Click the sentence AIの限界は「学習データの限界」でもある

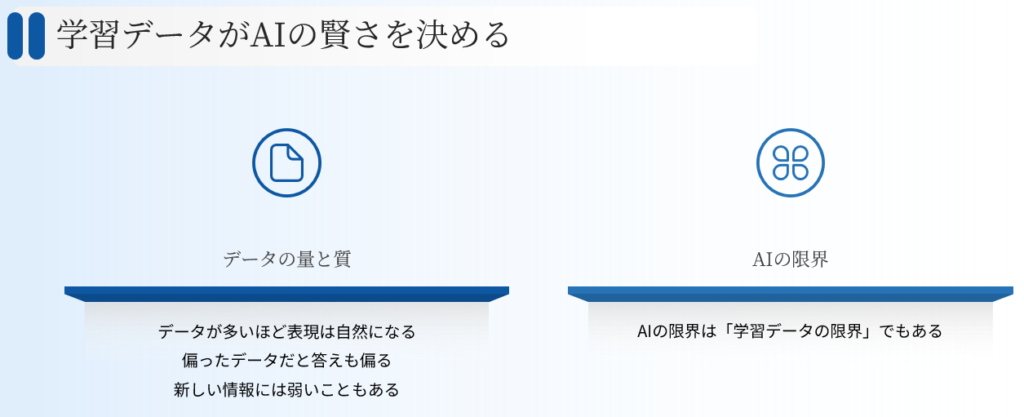point(790,331)
